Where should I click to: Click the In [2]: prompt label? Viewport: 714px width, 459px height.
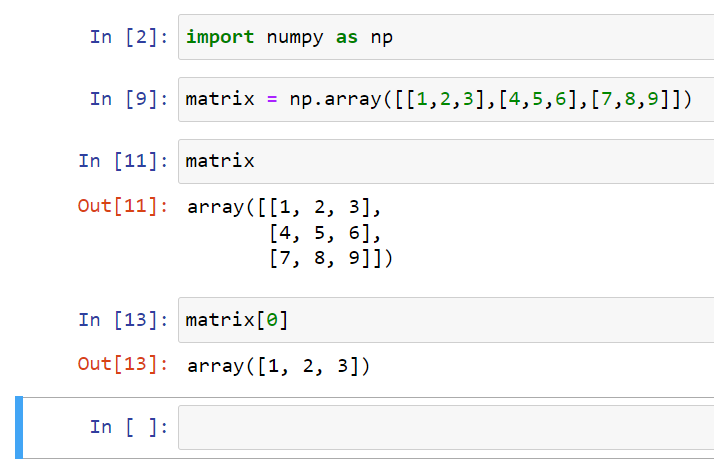click(129, 37)
